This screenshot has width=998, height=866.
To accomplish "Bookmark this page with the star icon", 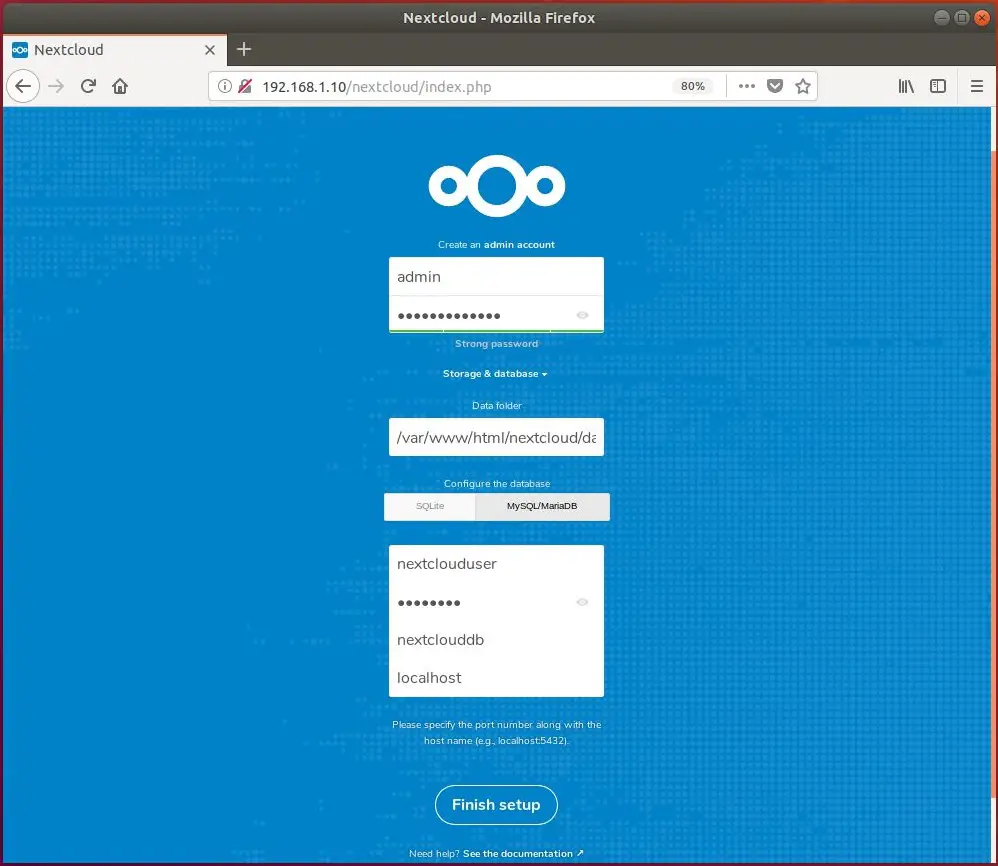I will click(x=803, y=86).
